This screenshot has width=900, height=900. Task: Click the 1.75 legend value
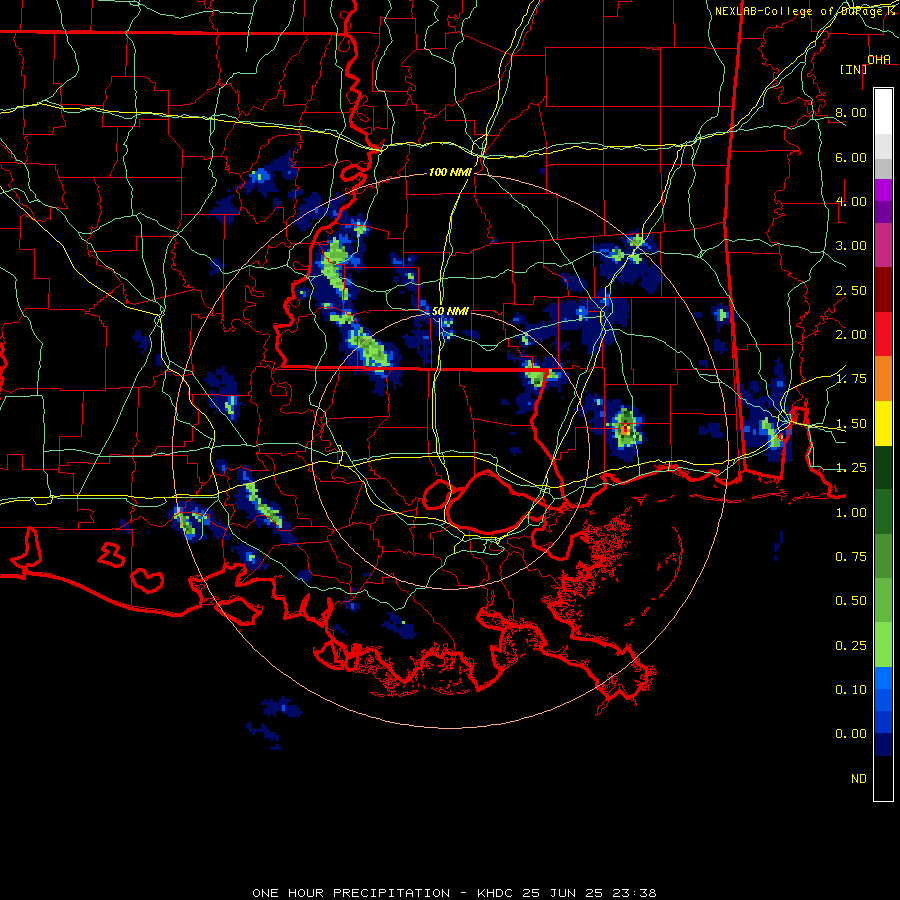pyautogui.click(x=851, y=379)
